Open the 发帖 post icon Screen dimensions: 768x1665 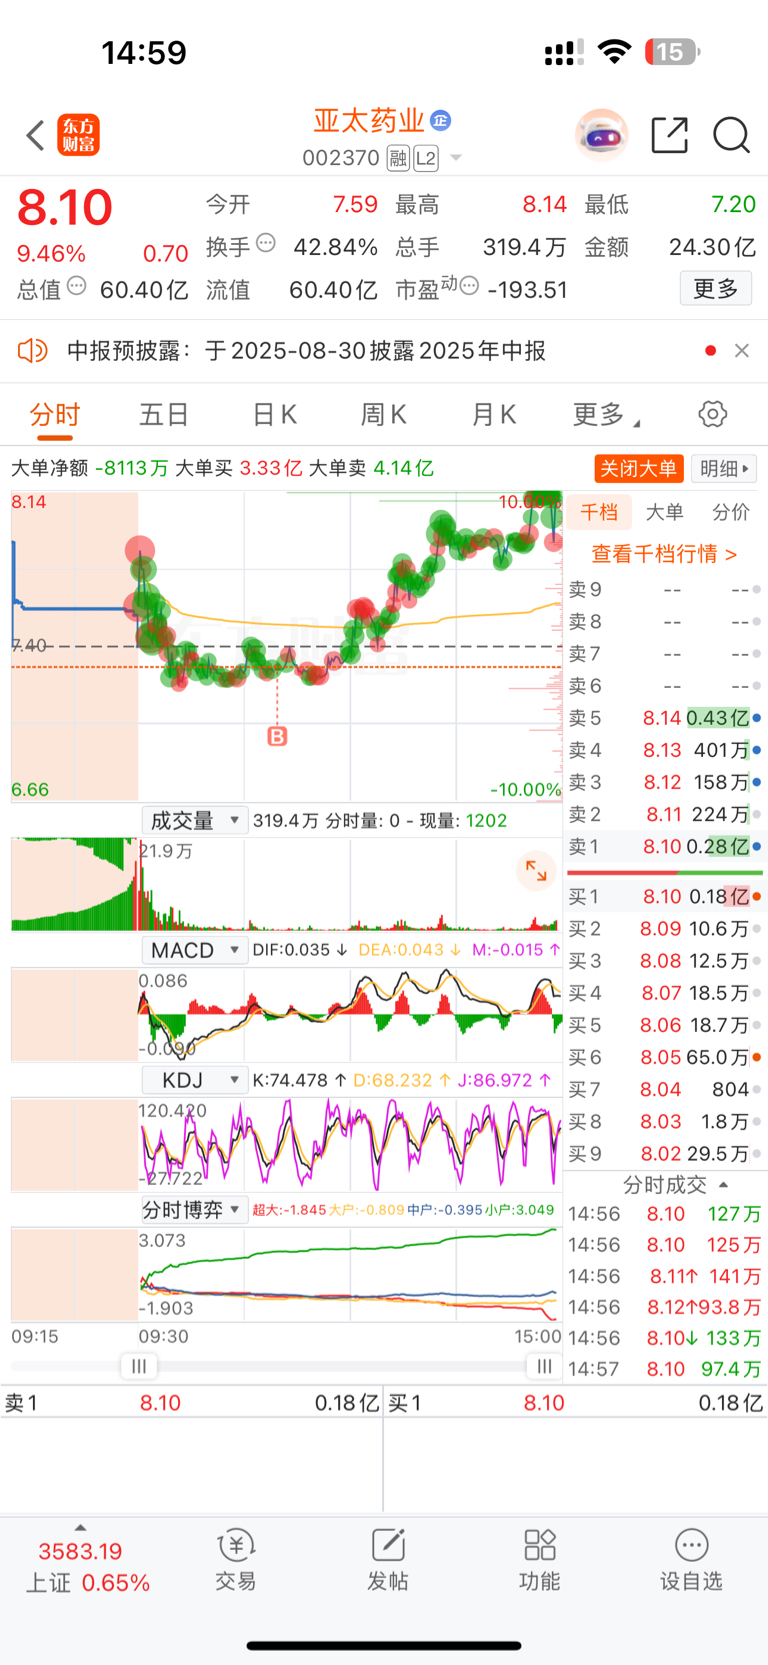pos(388,1560)
